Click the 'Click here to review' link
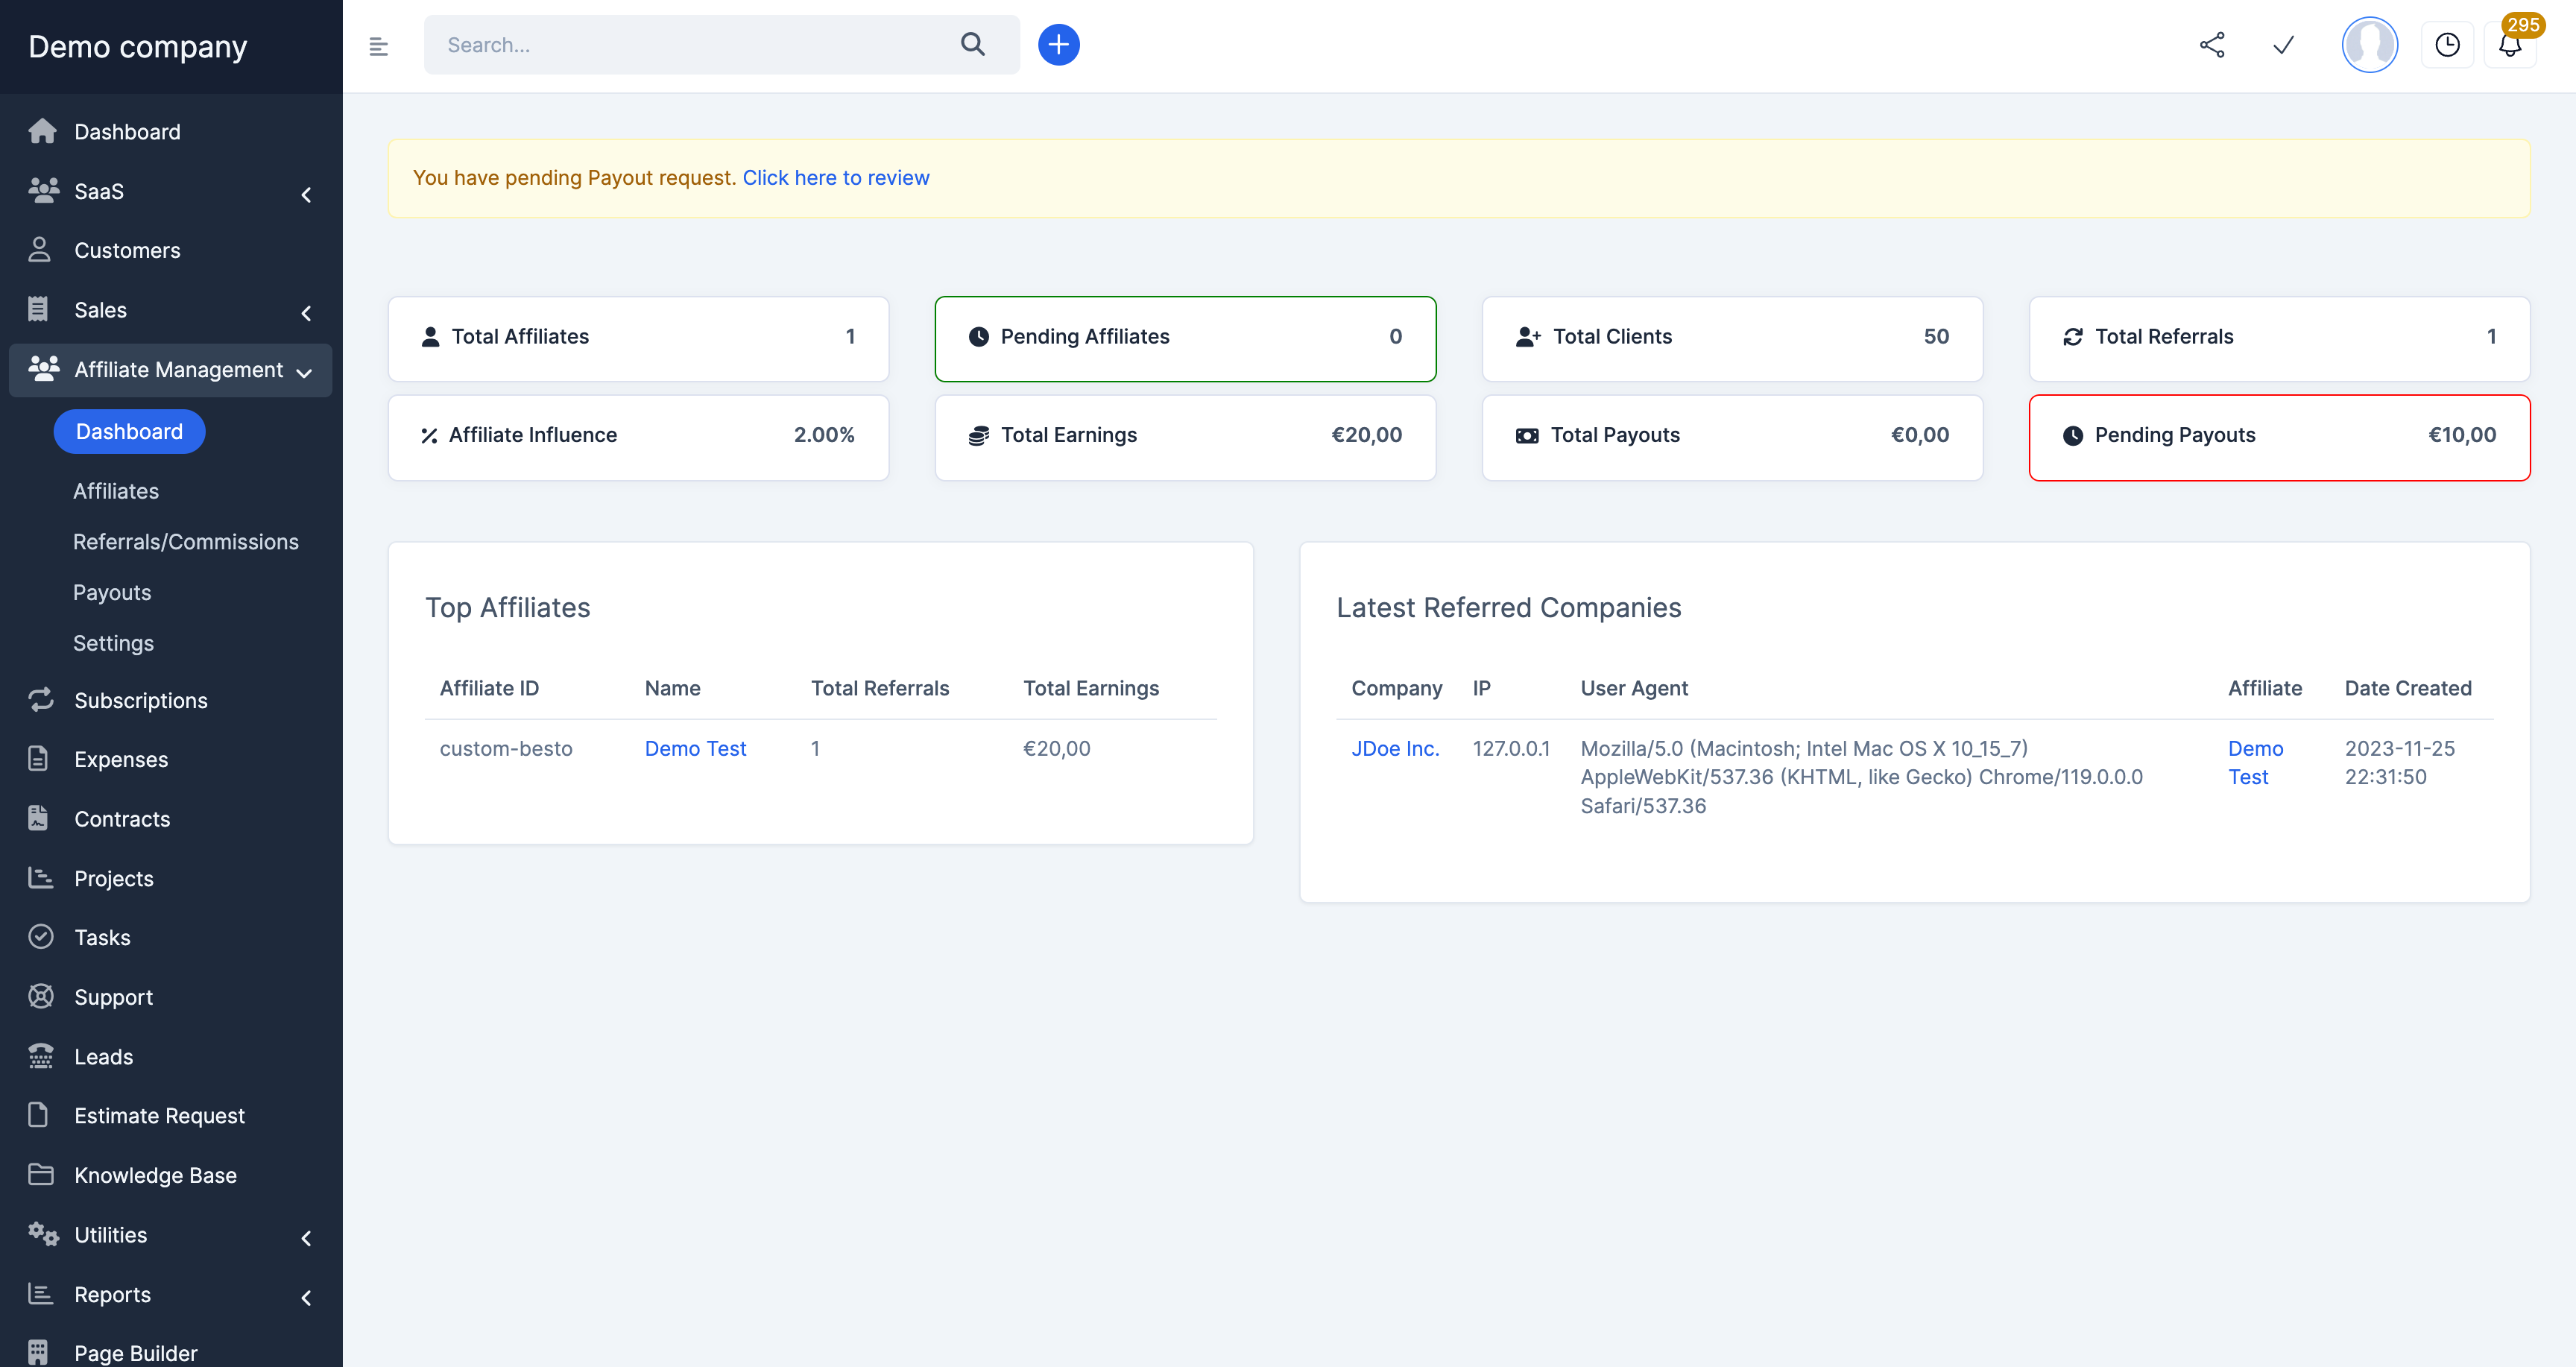Viewport: 2576px width, 1367px height. 836,177
